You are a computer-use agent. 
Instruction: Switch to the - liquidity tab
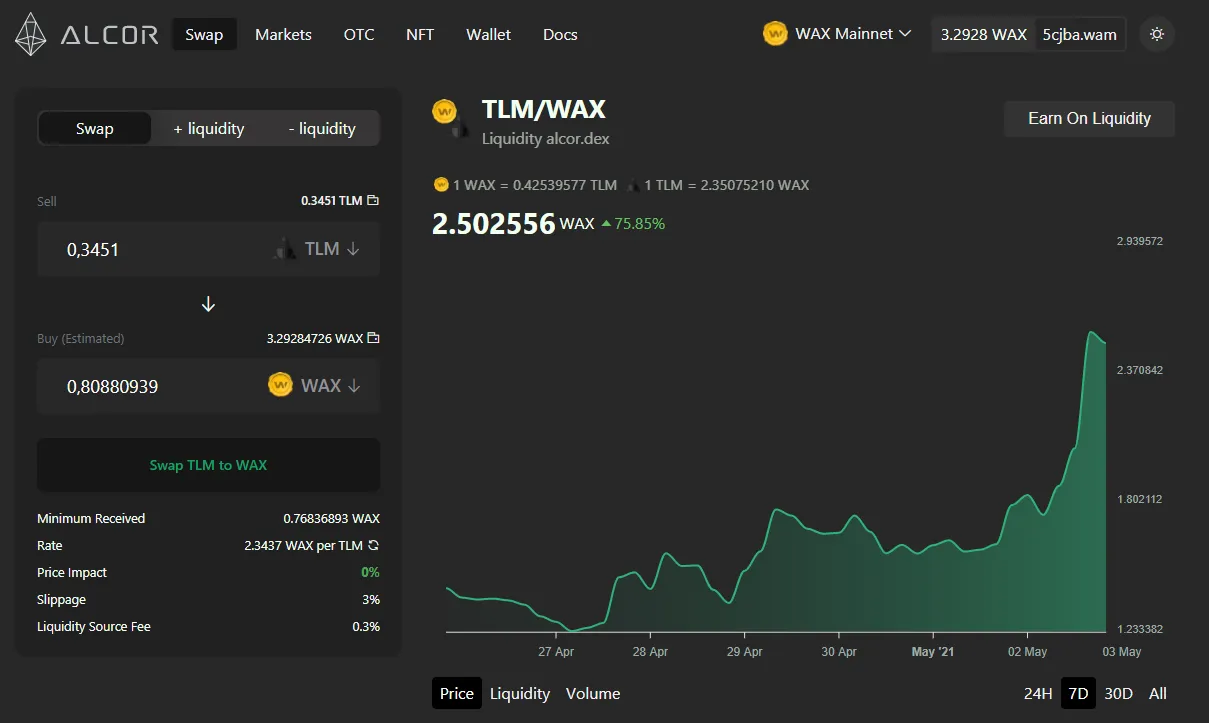[x=322, y=128]
